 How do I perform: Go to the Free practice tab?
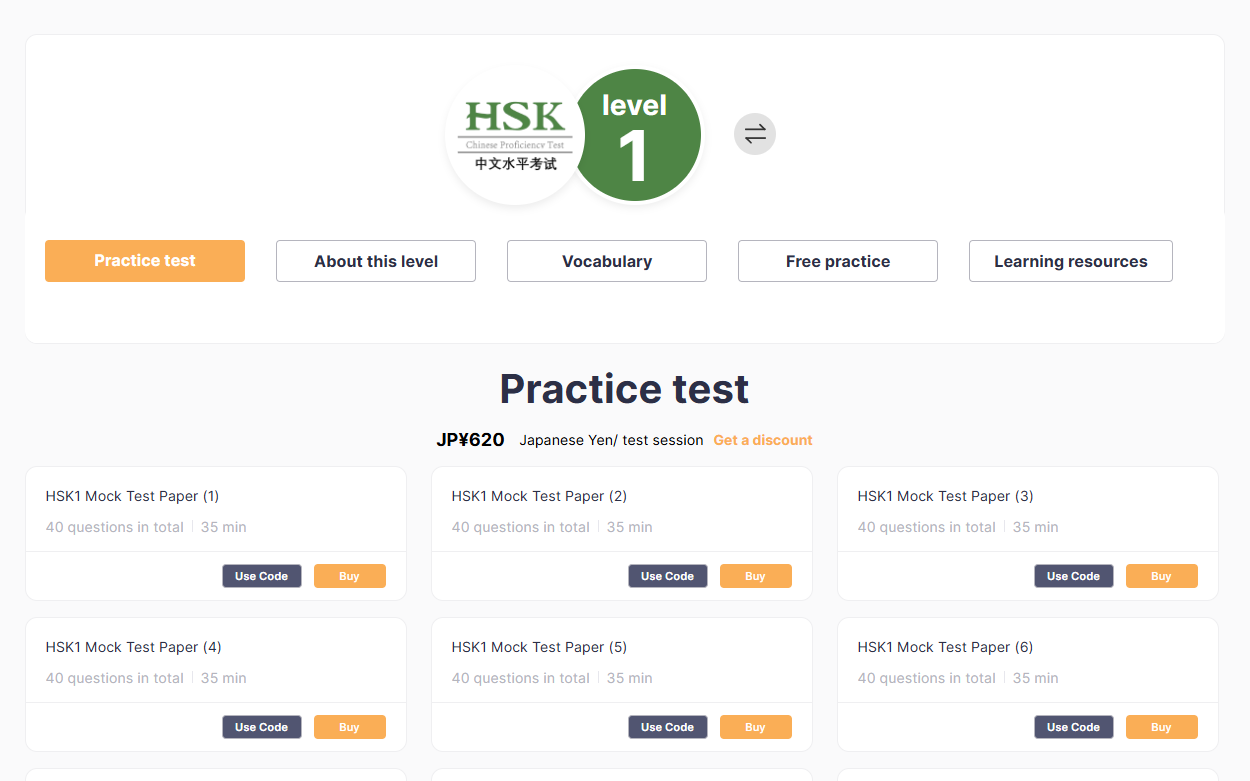click(x=838, y=261)
